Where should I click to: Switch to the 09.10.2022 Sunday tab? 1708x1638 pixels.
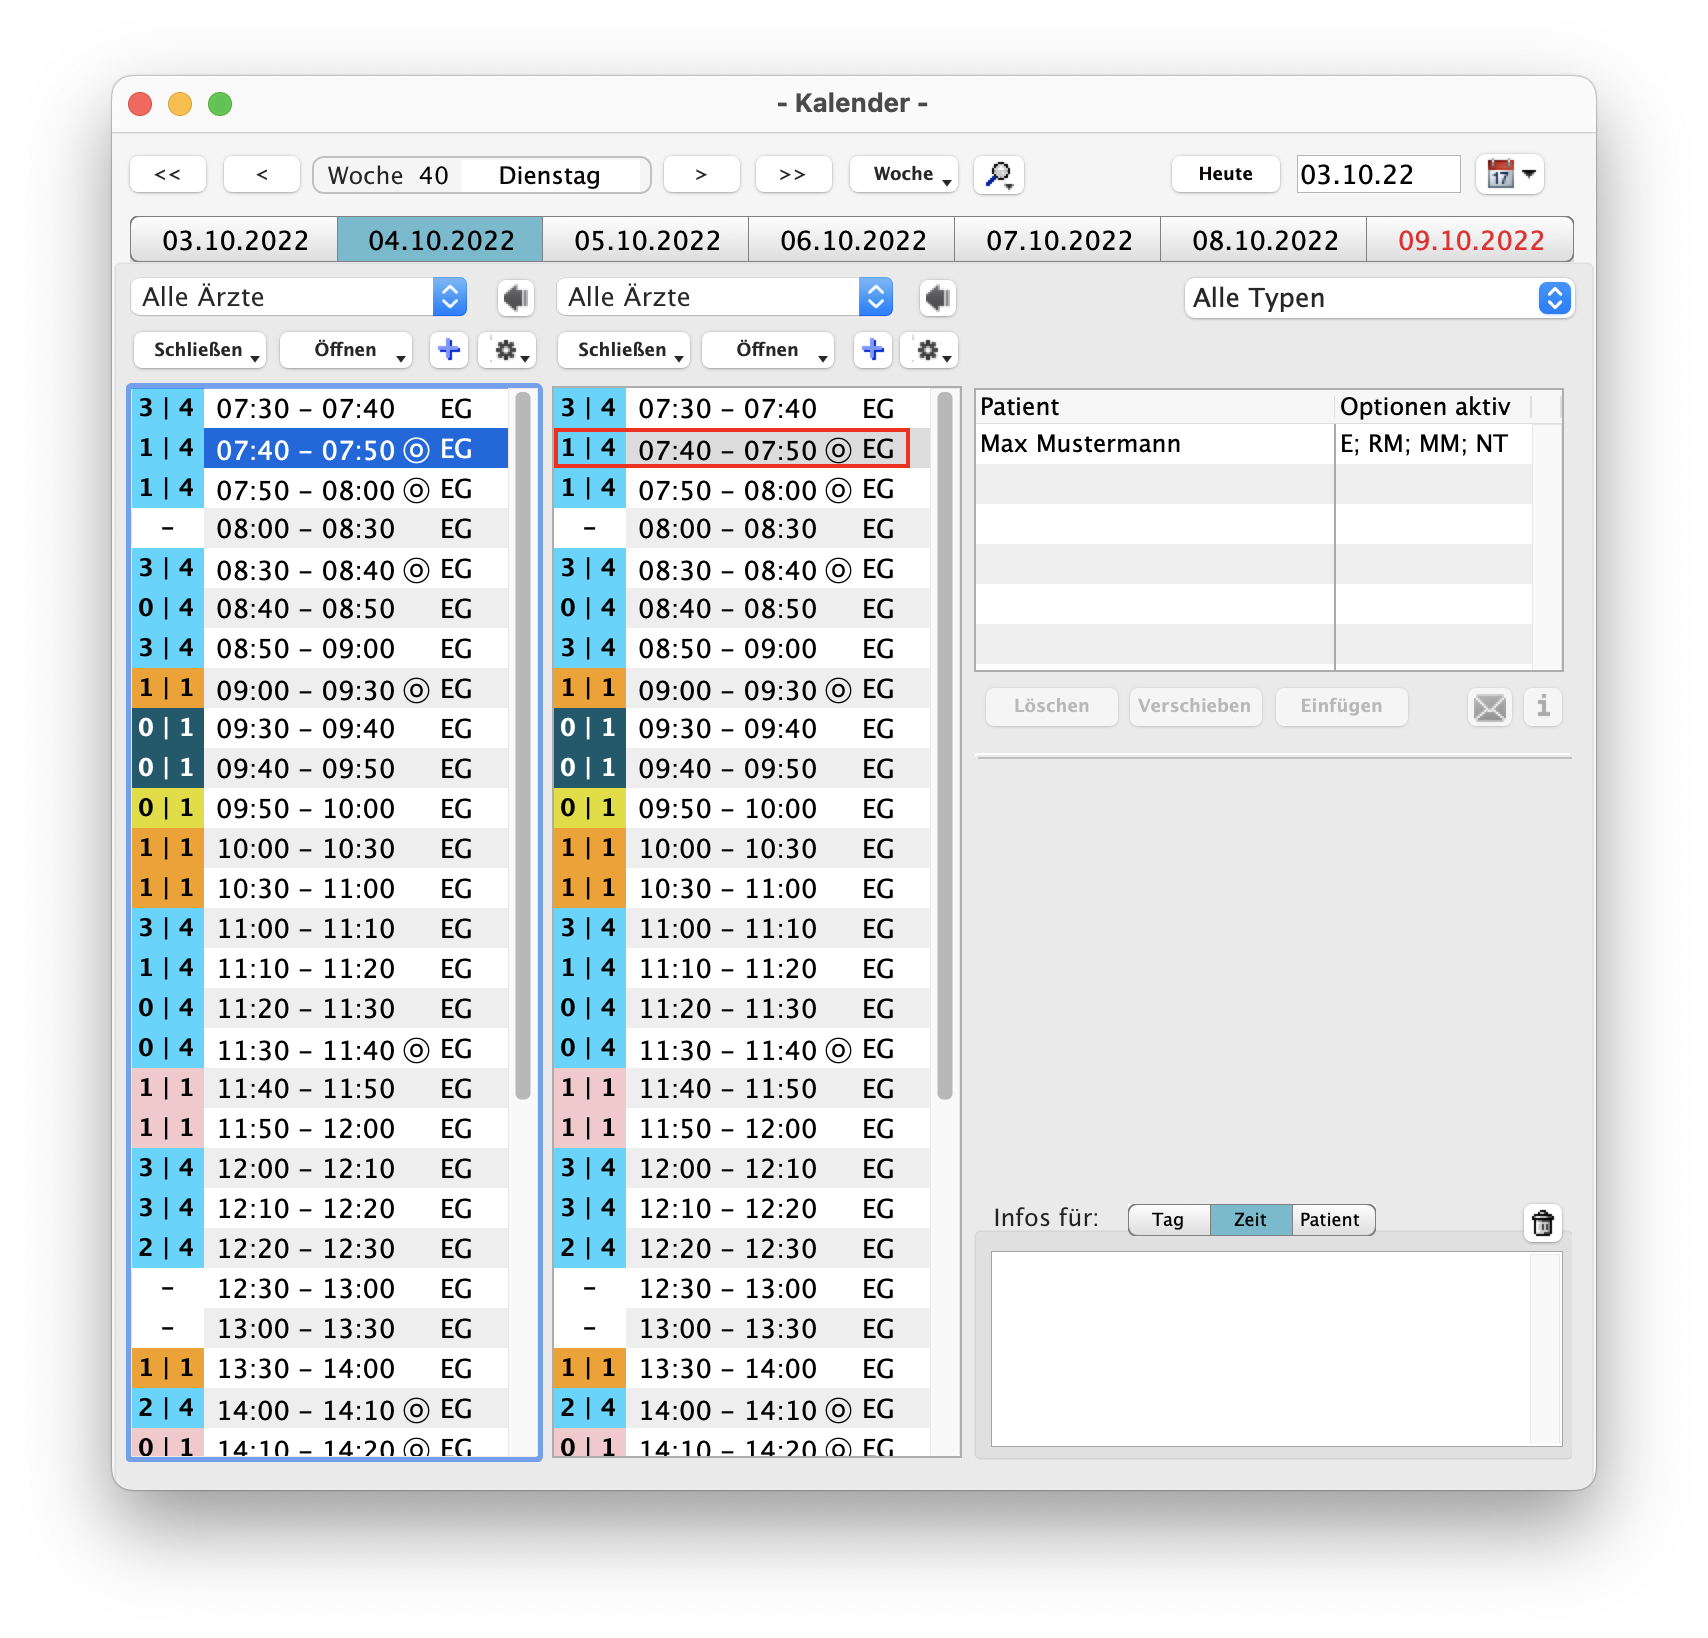[1470, 241]
